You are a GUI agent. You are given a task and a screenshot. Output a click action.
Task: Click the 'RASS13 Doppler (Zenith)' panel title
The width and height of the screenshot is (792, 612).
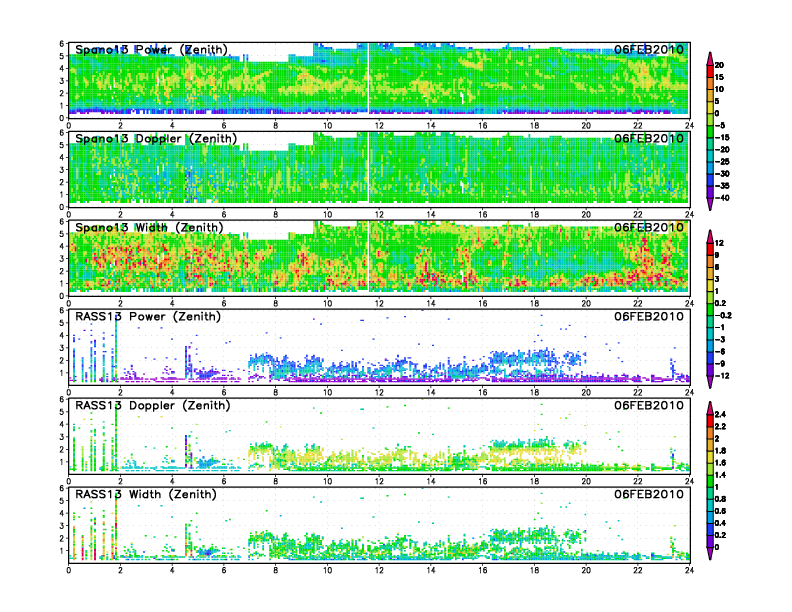click(x=153, y=405)
